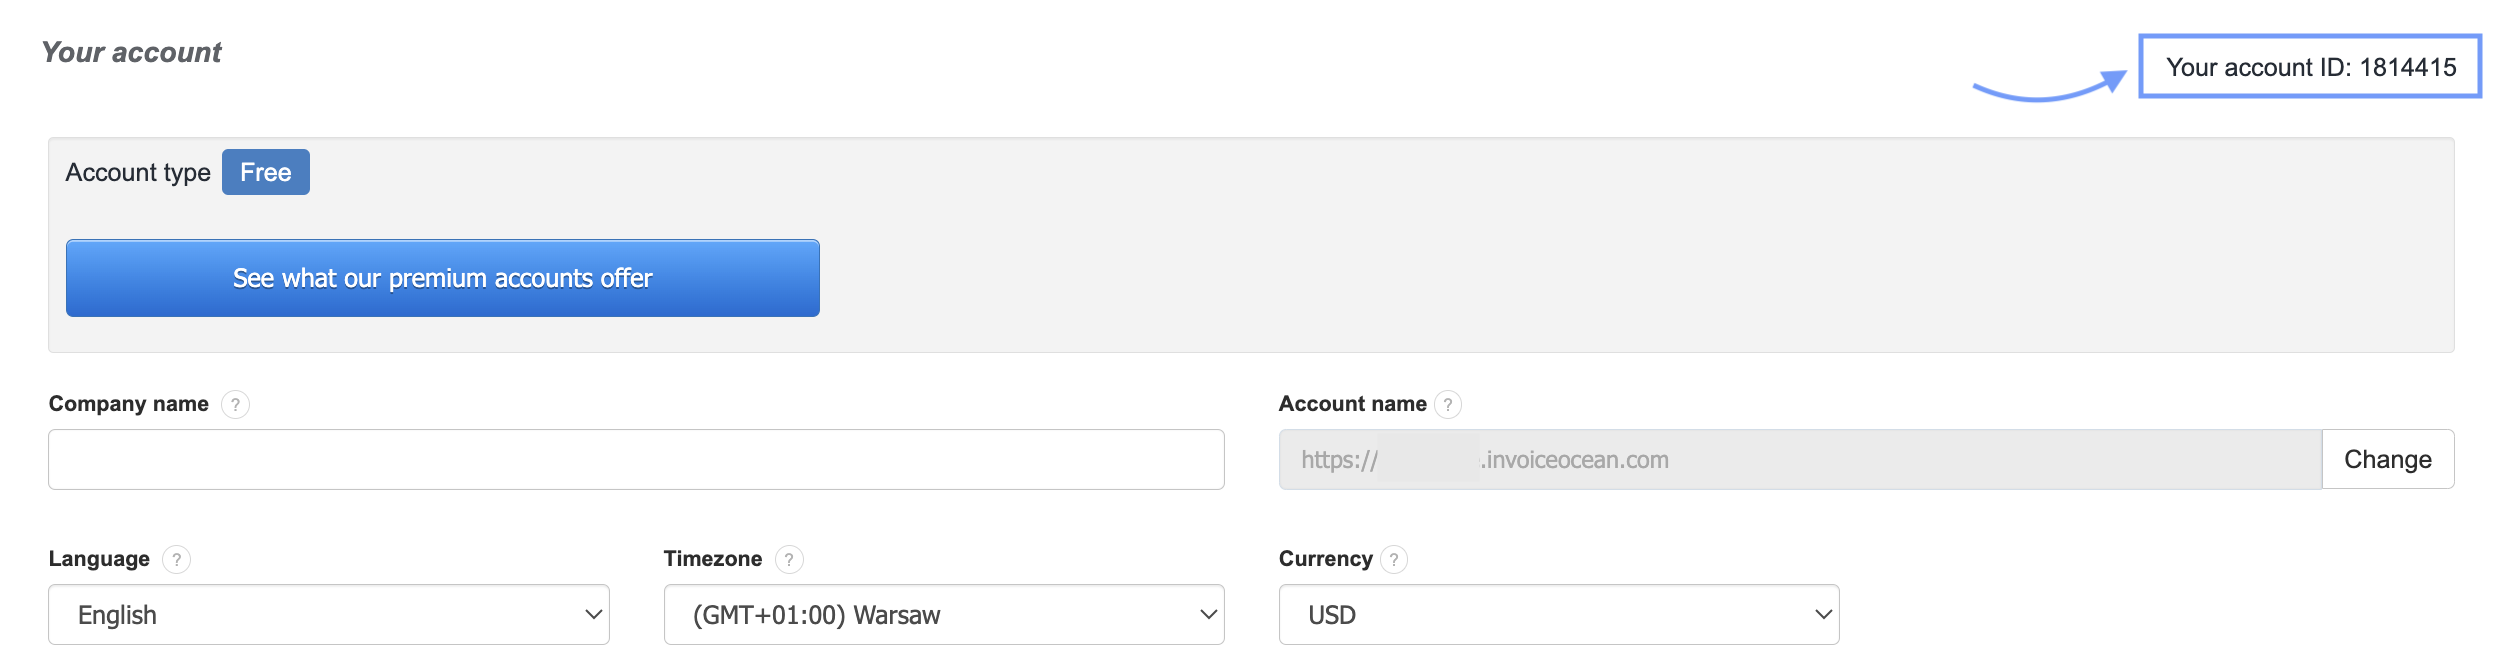Click the Language field label

click(x=99, y=559)
